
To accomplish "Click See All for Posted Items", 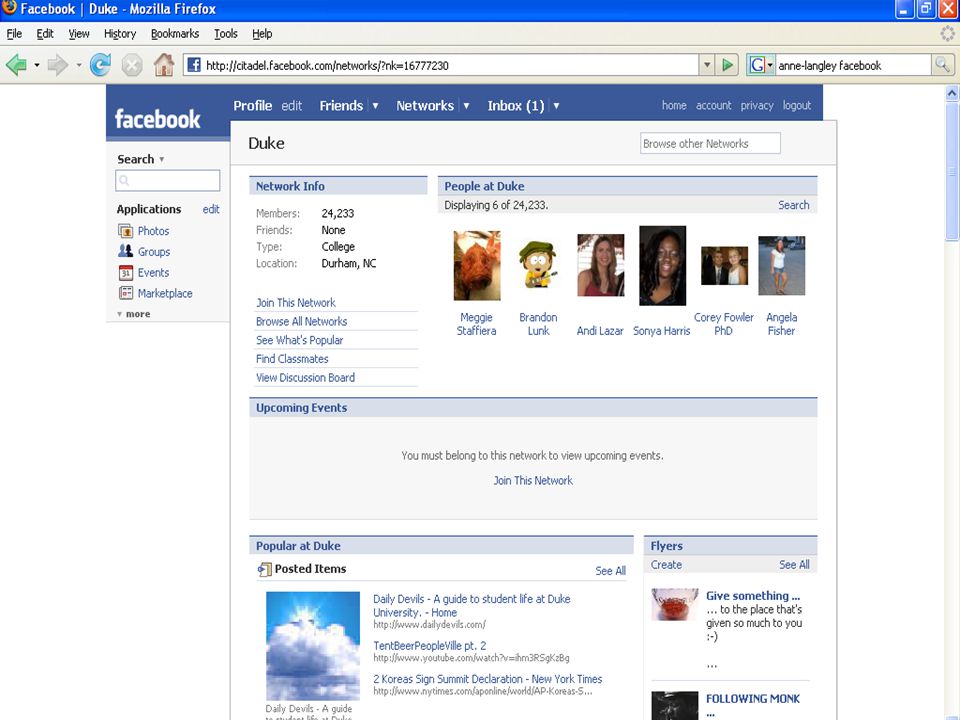I will pyautogui.click(x=610, y=571).
